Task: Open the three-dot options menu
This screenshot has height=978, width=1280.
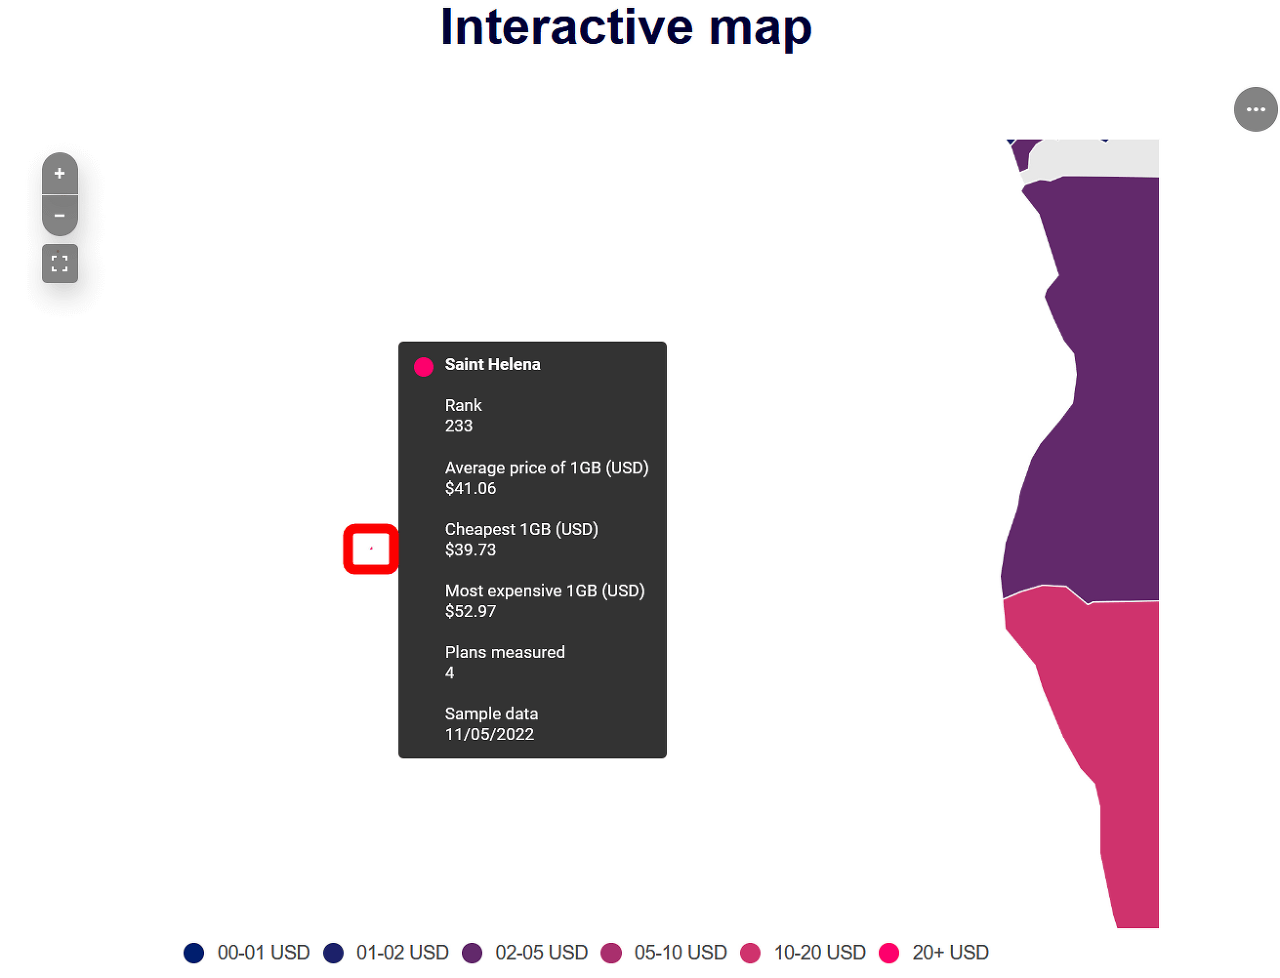Action: tap(1256, 109)
